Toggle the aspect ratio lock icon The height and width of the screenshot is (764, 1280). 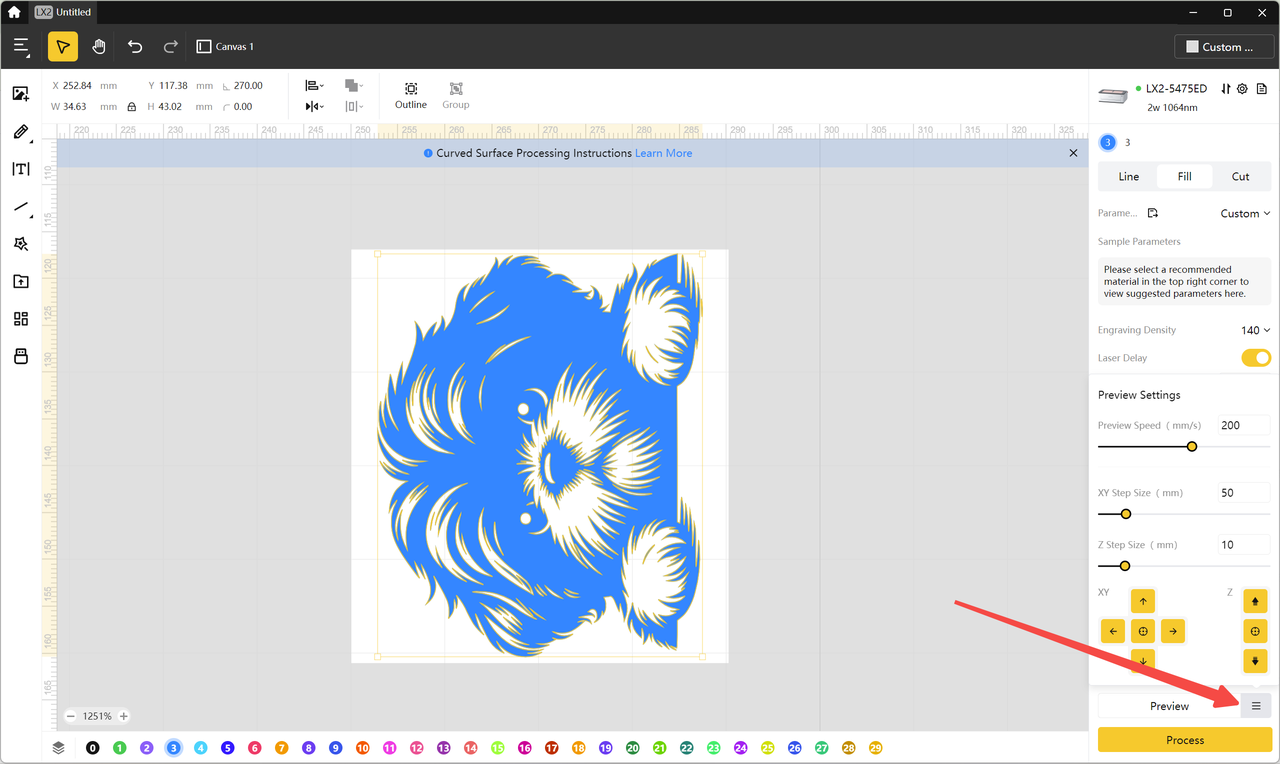(x=131, y=106)
